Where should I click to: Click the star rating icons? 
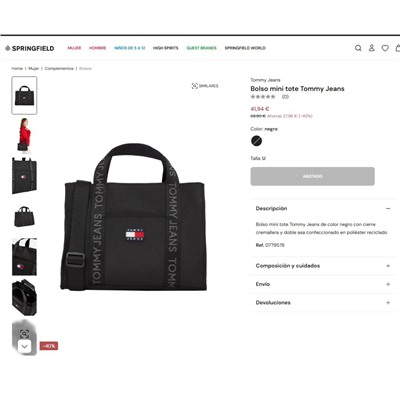(x=263, y=97)
